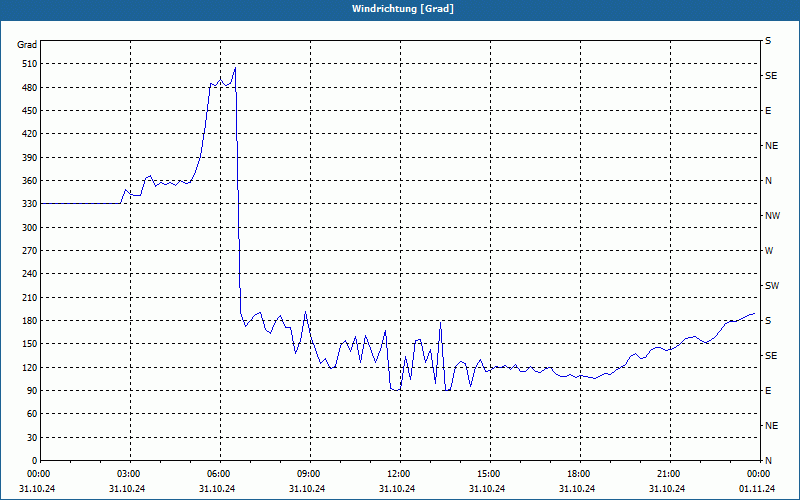
Task: Click the 300 y-axis label
Action: click(30, 228)
